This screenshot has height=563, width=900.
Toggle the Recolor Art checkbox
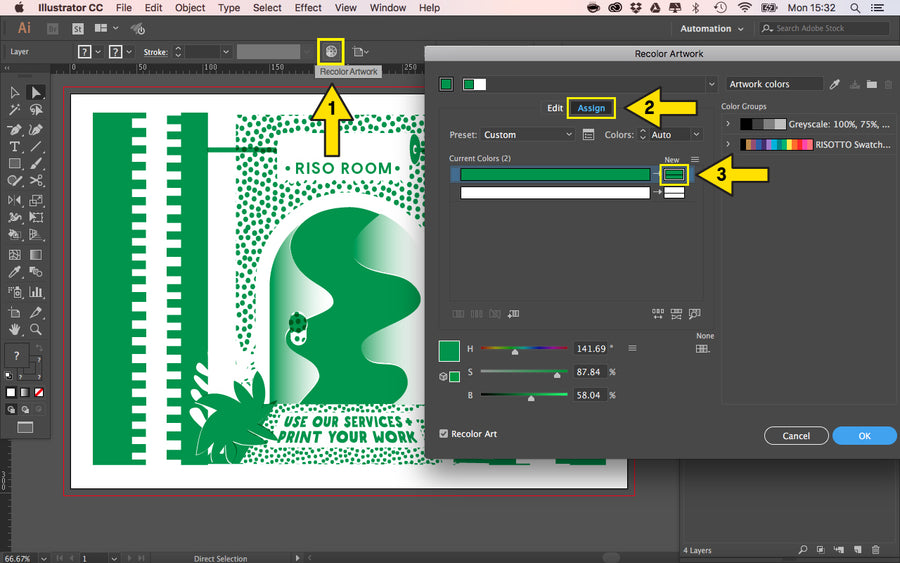coord(443,434)
